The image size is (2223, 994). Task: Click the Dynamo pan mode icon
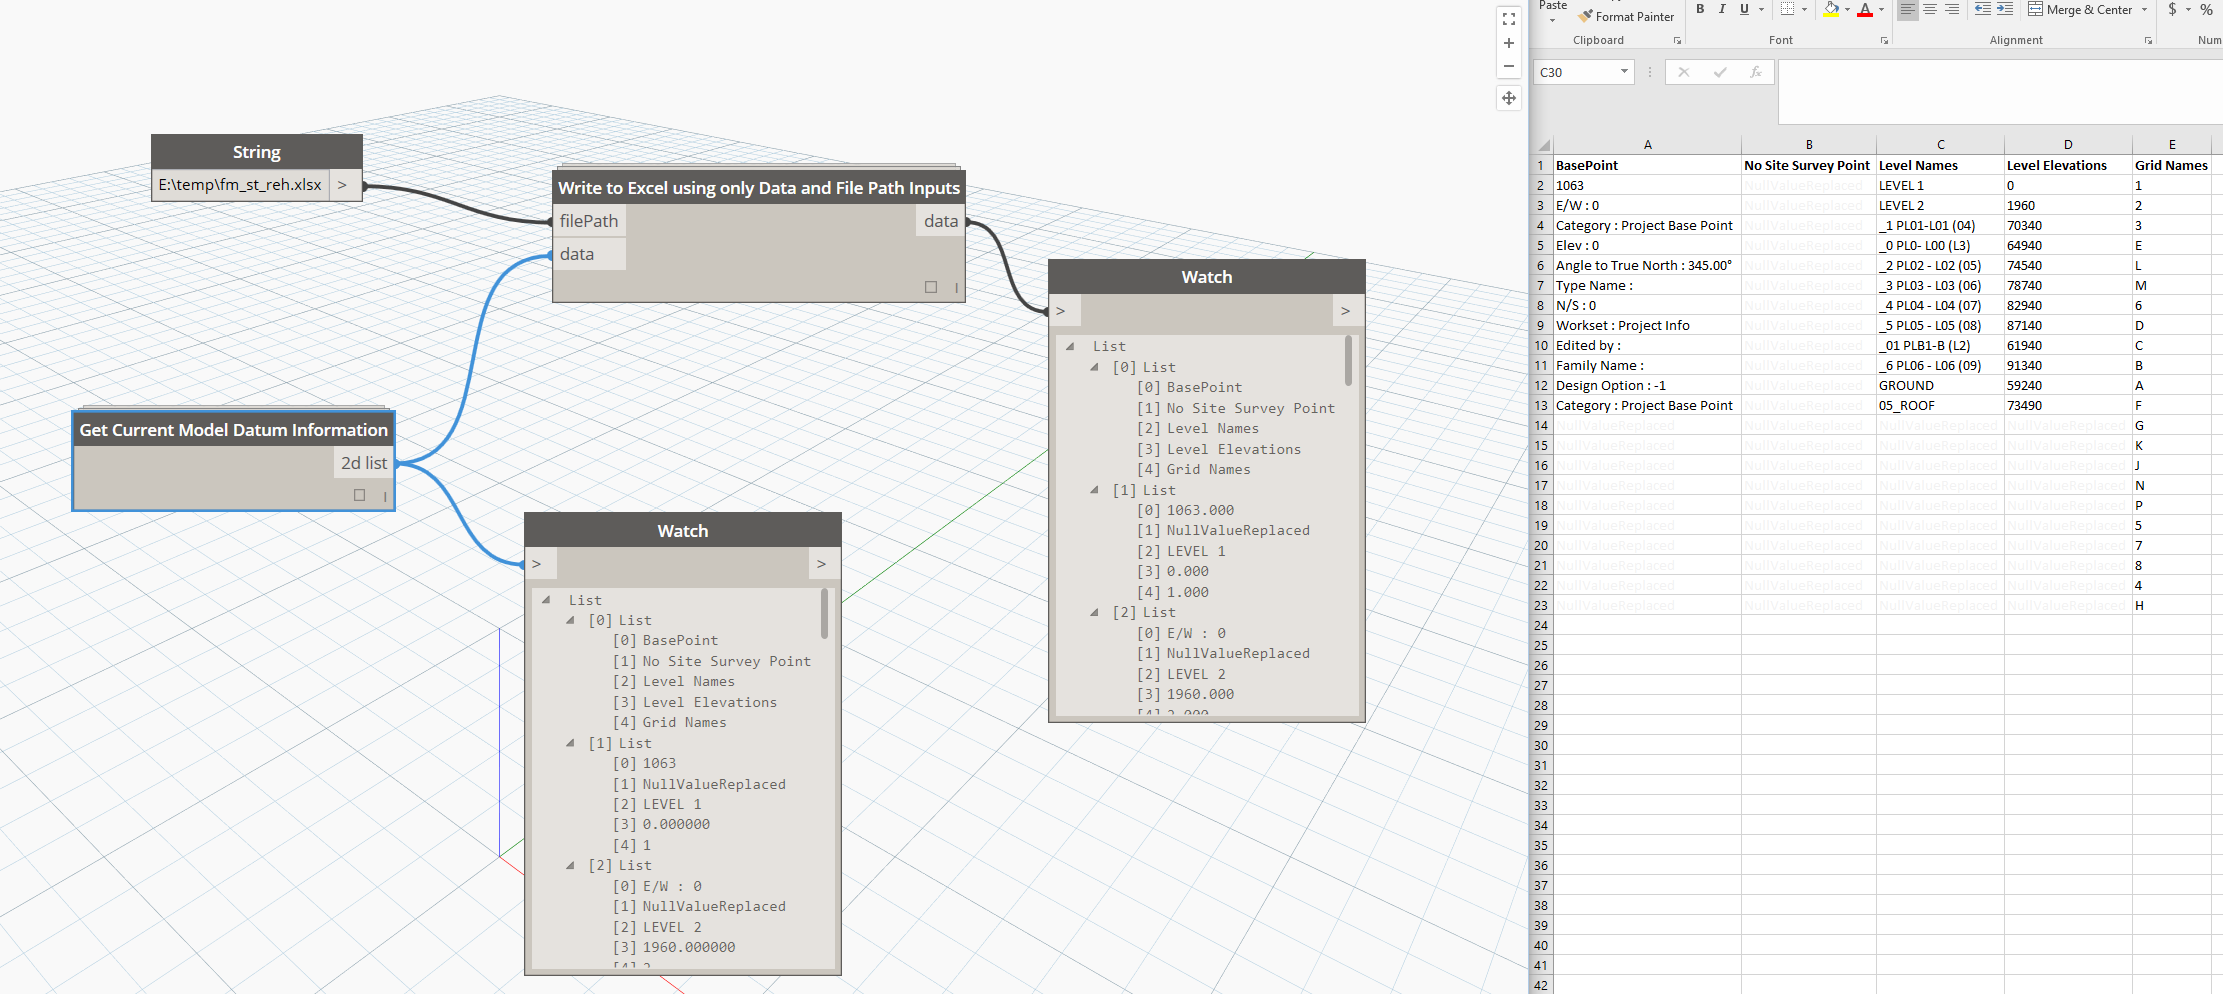pyautogui.click(x=1508, y=98)
